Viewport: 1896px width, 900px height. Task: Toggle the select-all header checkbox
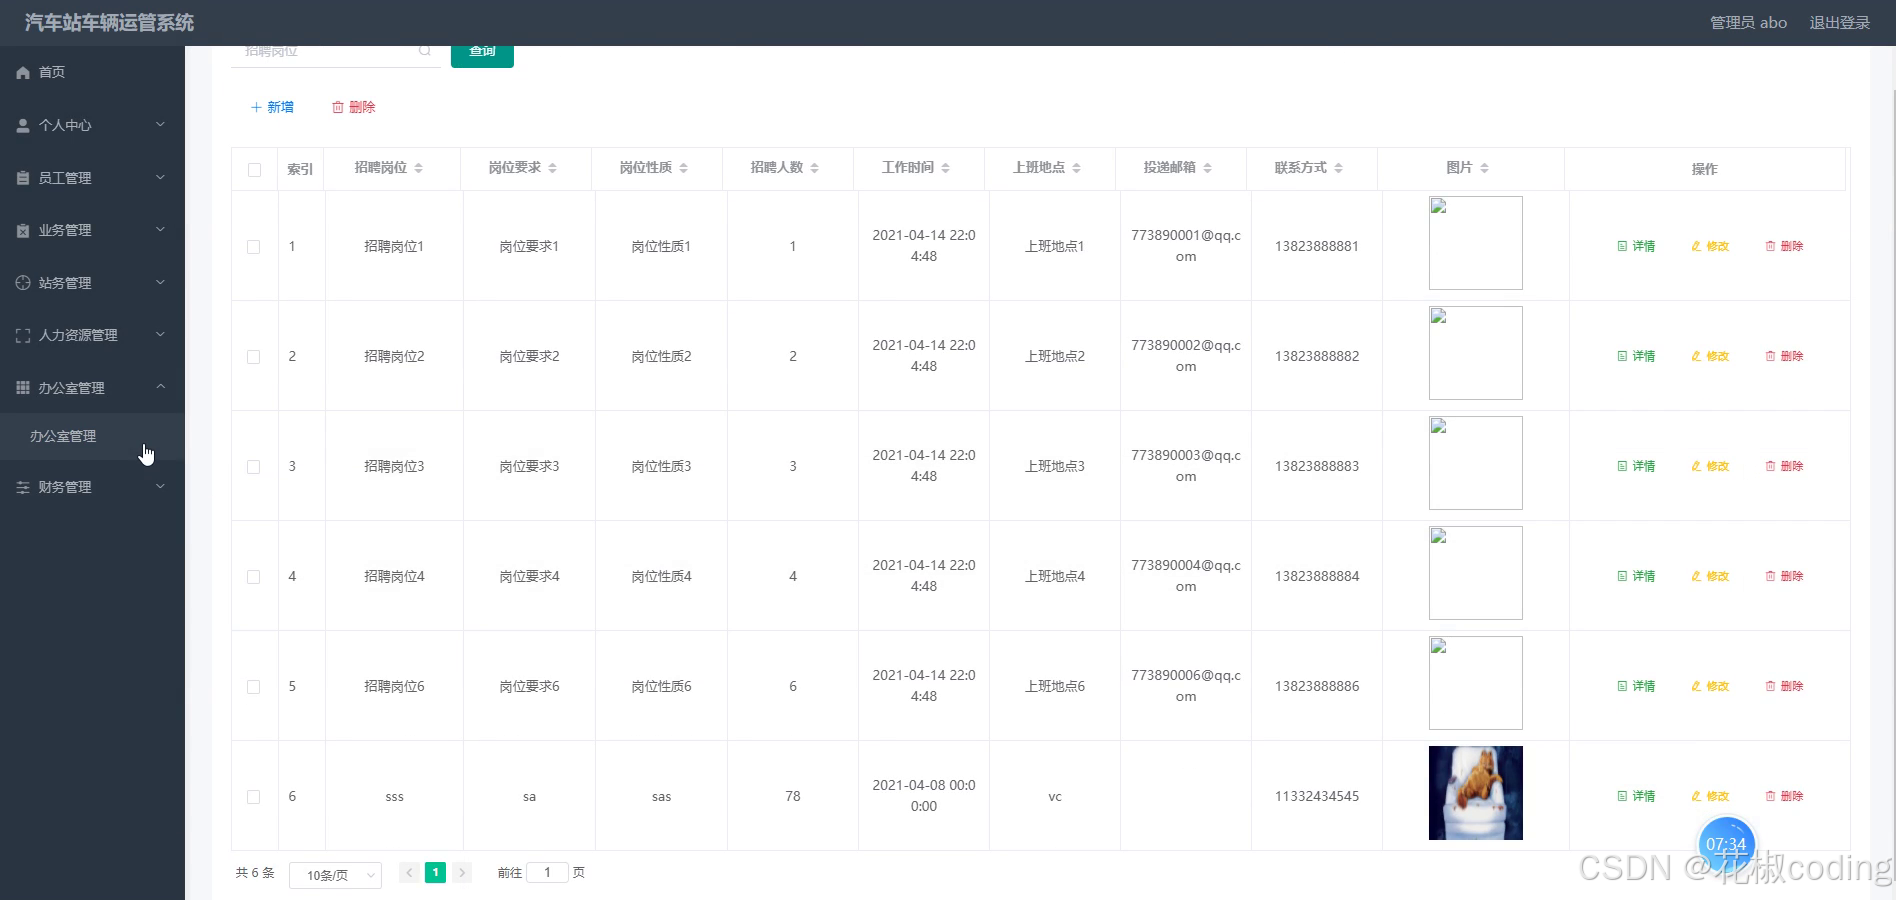(254, 170)
